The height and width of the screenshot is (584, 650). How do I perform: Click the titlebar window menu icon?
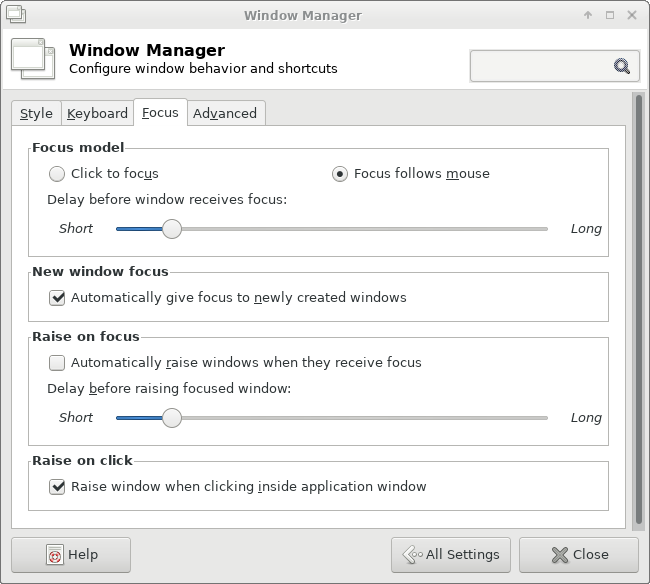click(16, 15)
